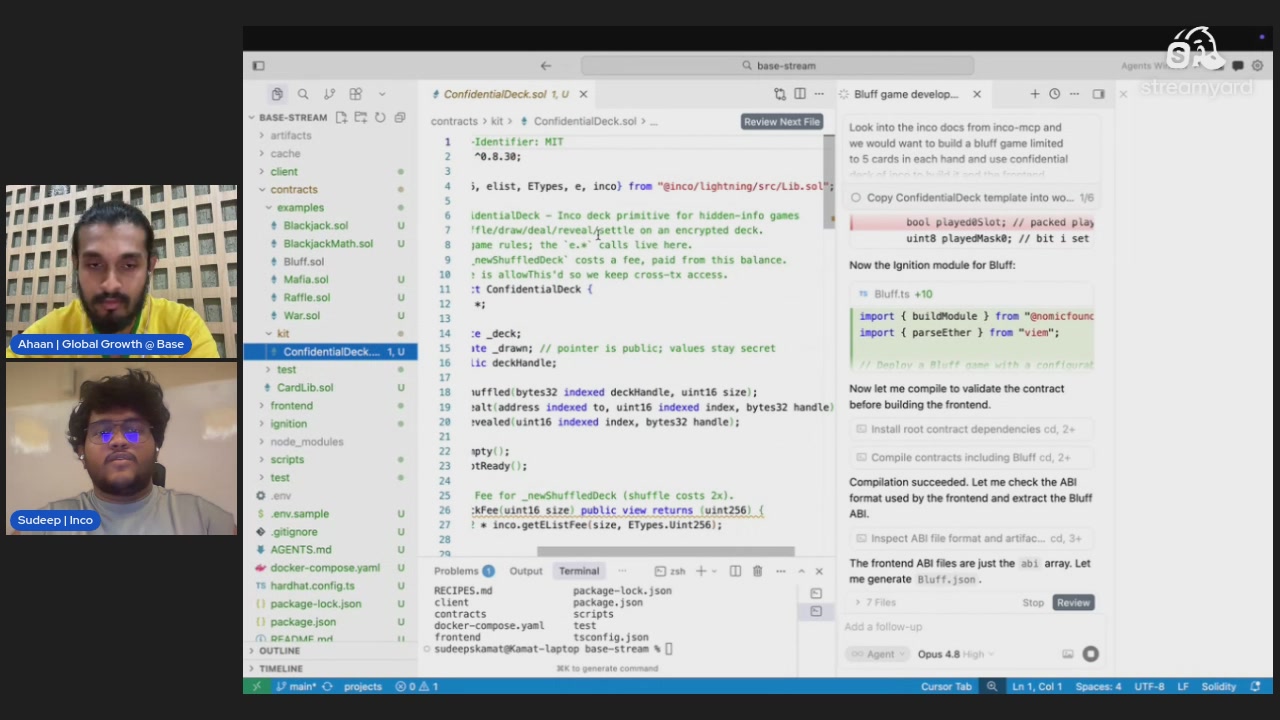
Task: Select the Terminal tab
Action: tap(579, 571)
